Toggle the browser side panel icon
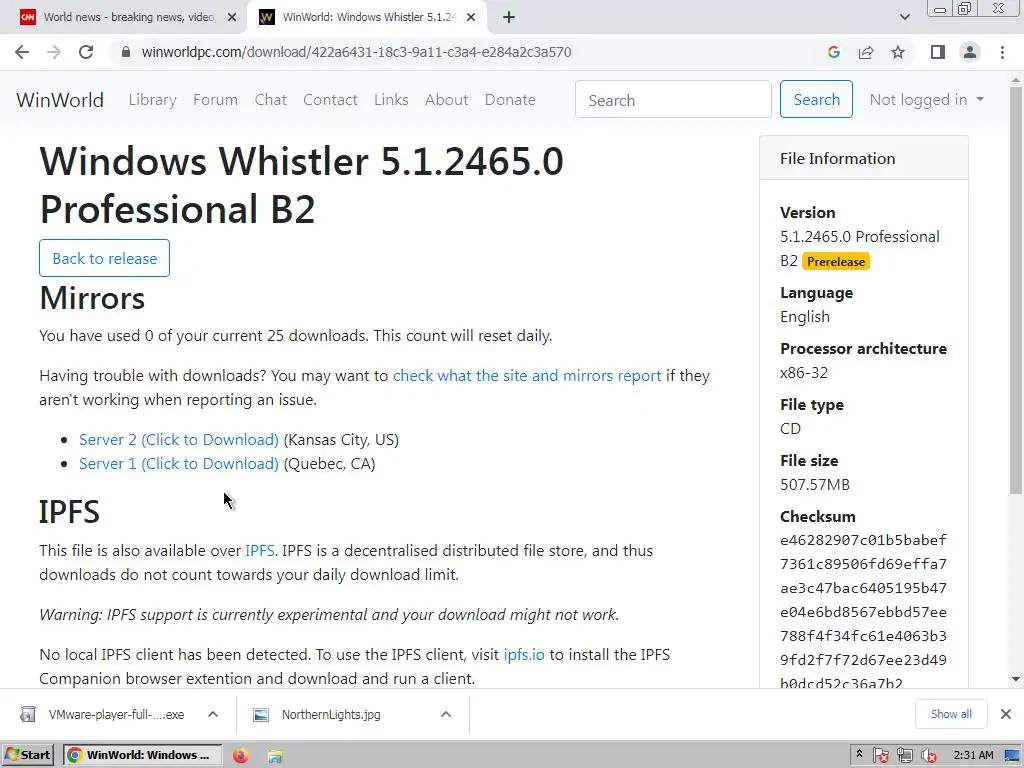The height and width of the screenshot is (768, 1024). (938, 52)
